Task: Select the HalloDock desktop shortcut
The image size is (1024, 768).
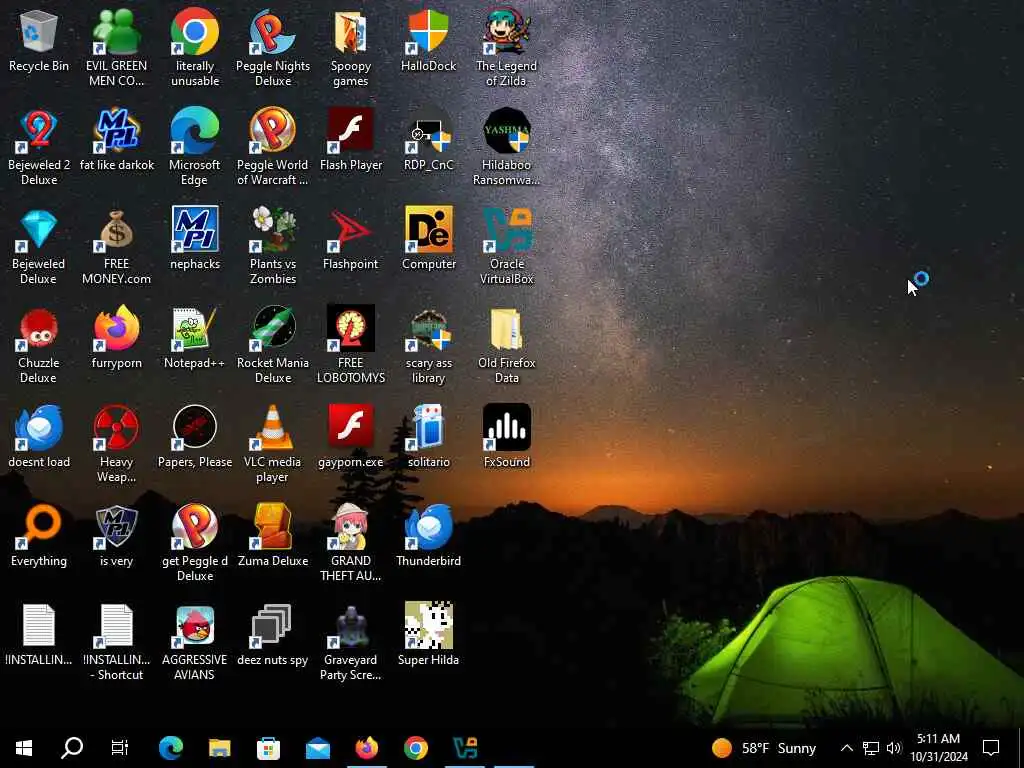Action: 428,42
